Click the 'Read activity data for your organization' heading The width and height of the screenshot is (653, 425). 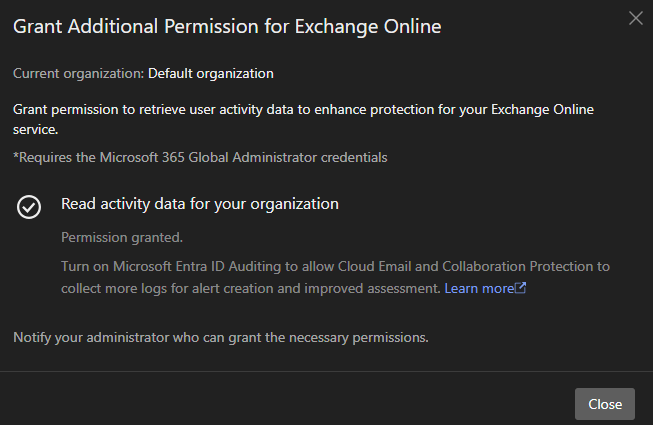[x=200, y=204]
